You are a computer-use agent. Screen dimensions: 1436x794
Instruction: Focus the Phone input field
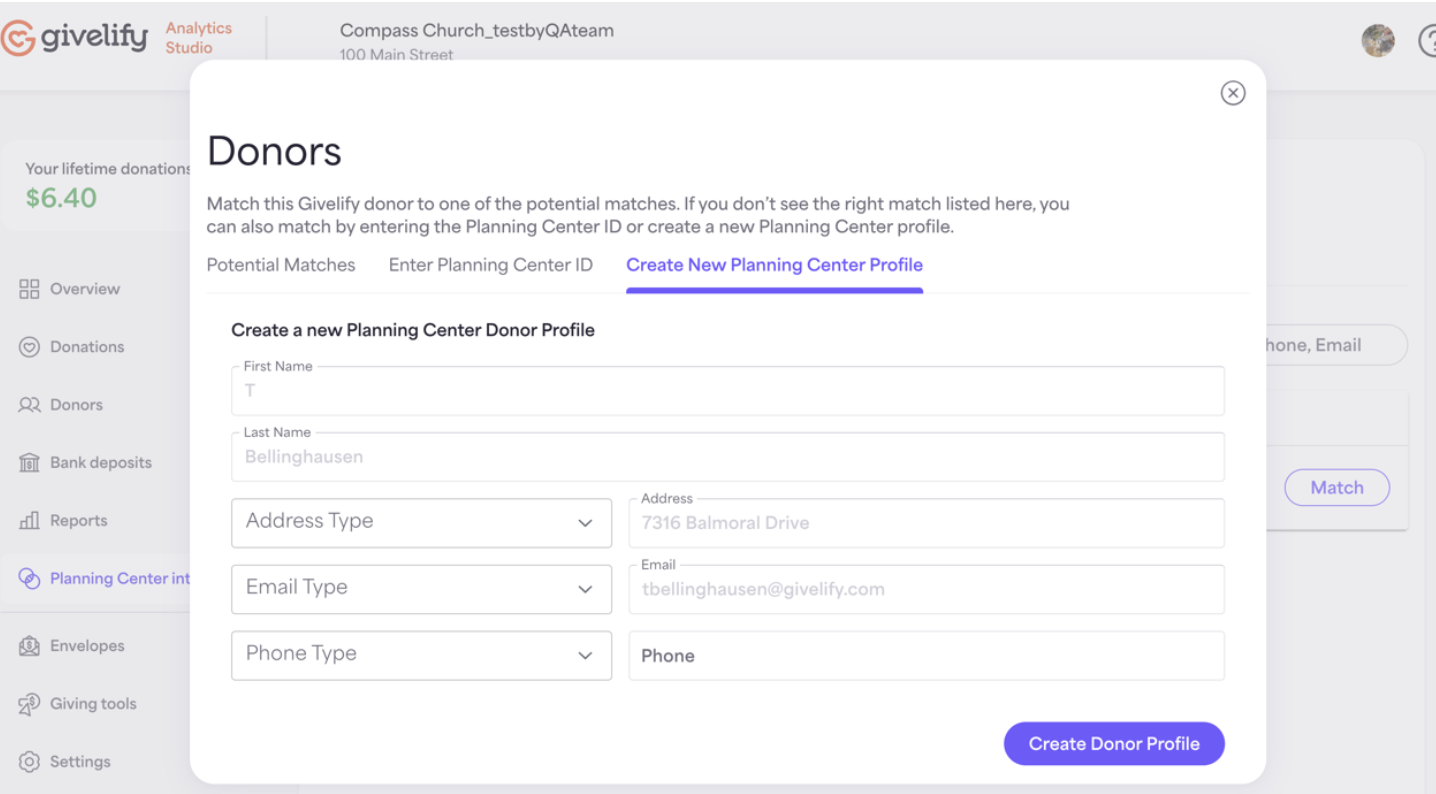pyautogui.click(x=927, y=655)
